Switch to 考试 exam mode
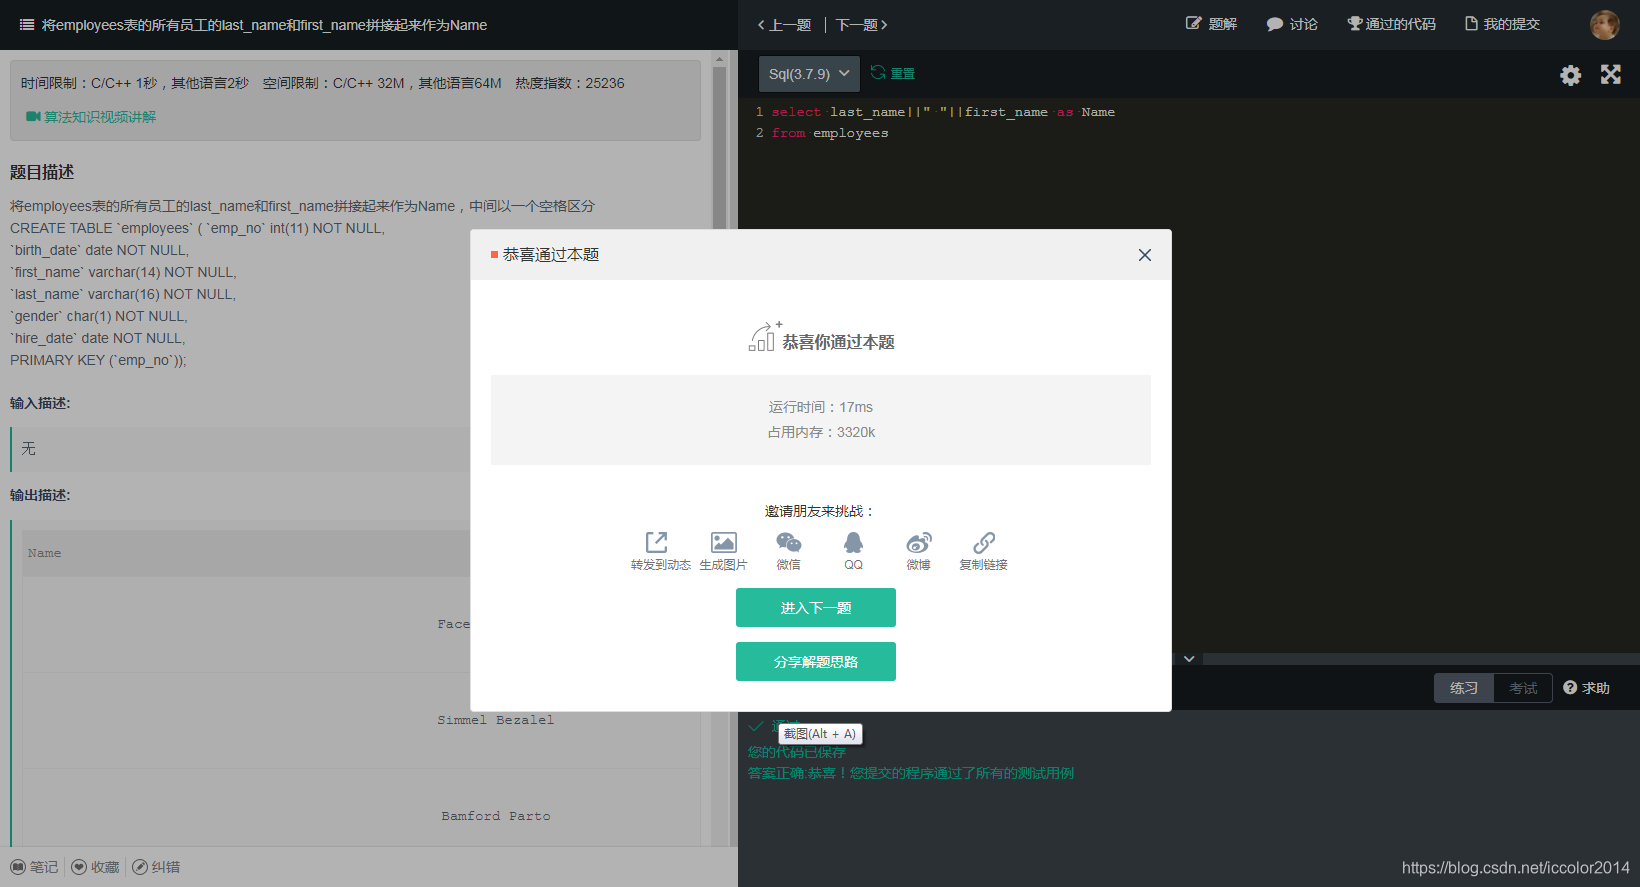The width and height of the screenshot is (1640, 887). (x=1523, y=688)
